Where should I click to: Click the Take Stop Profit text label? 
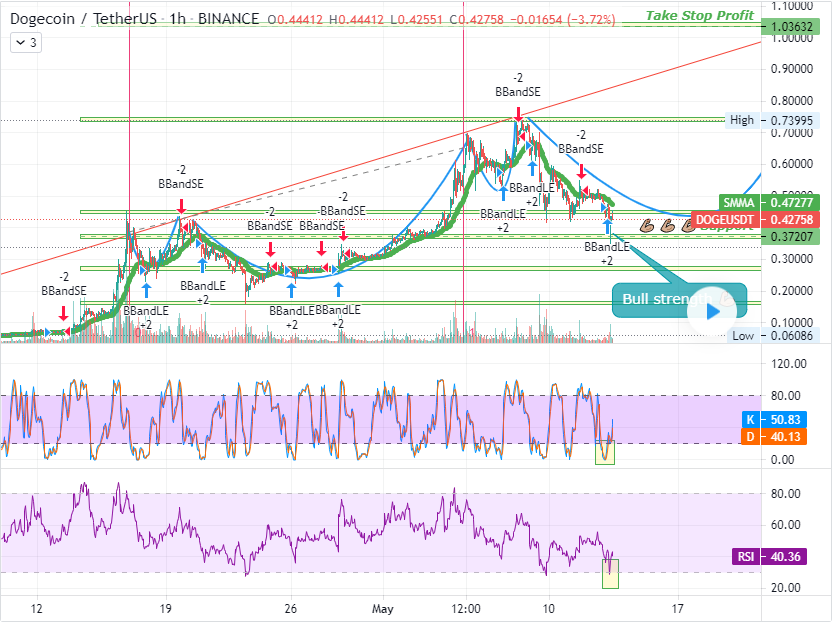700,15
